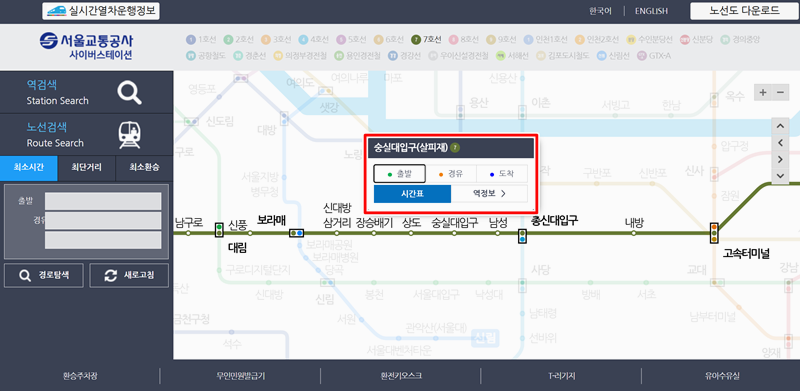Zoom out the map with minus button
The width and height of the screenshot is (800, 391).
[x=780, y=92]
